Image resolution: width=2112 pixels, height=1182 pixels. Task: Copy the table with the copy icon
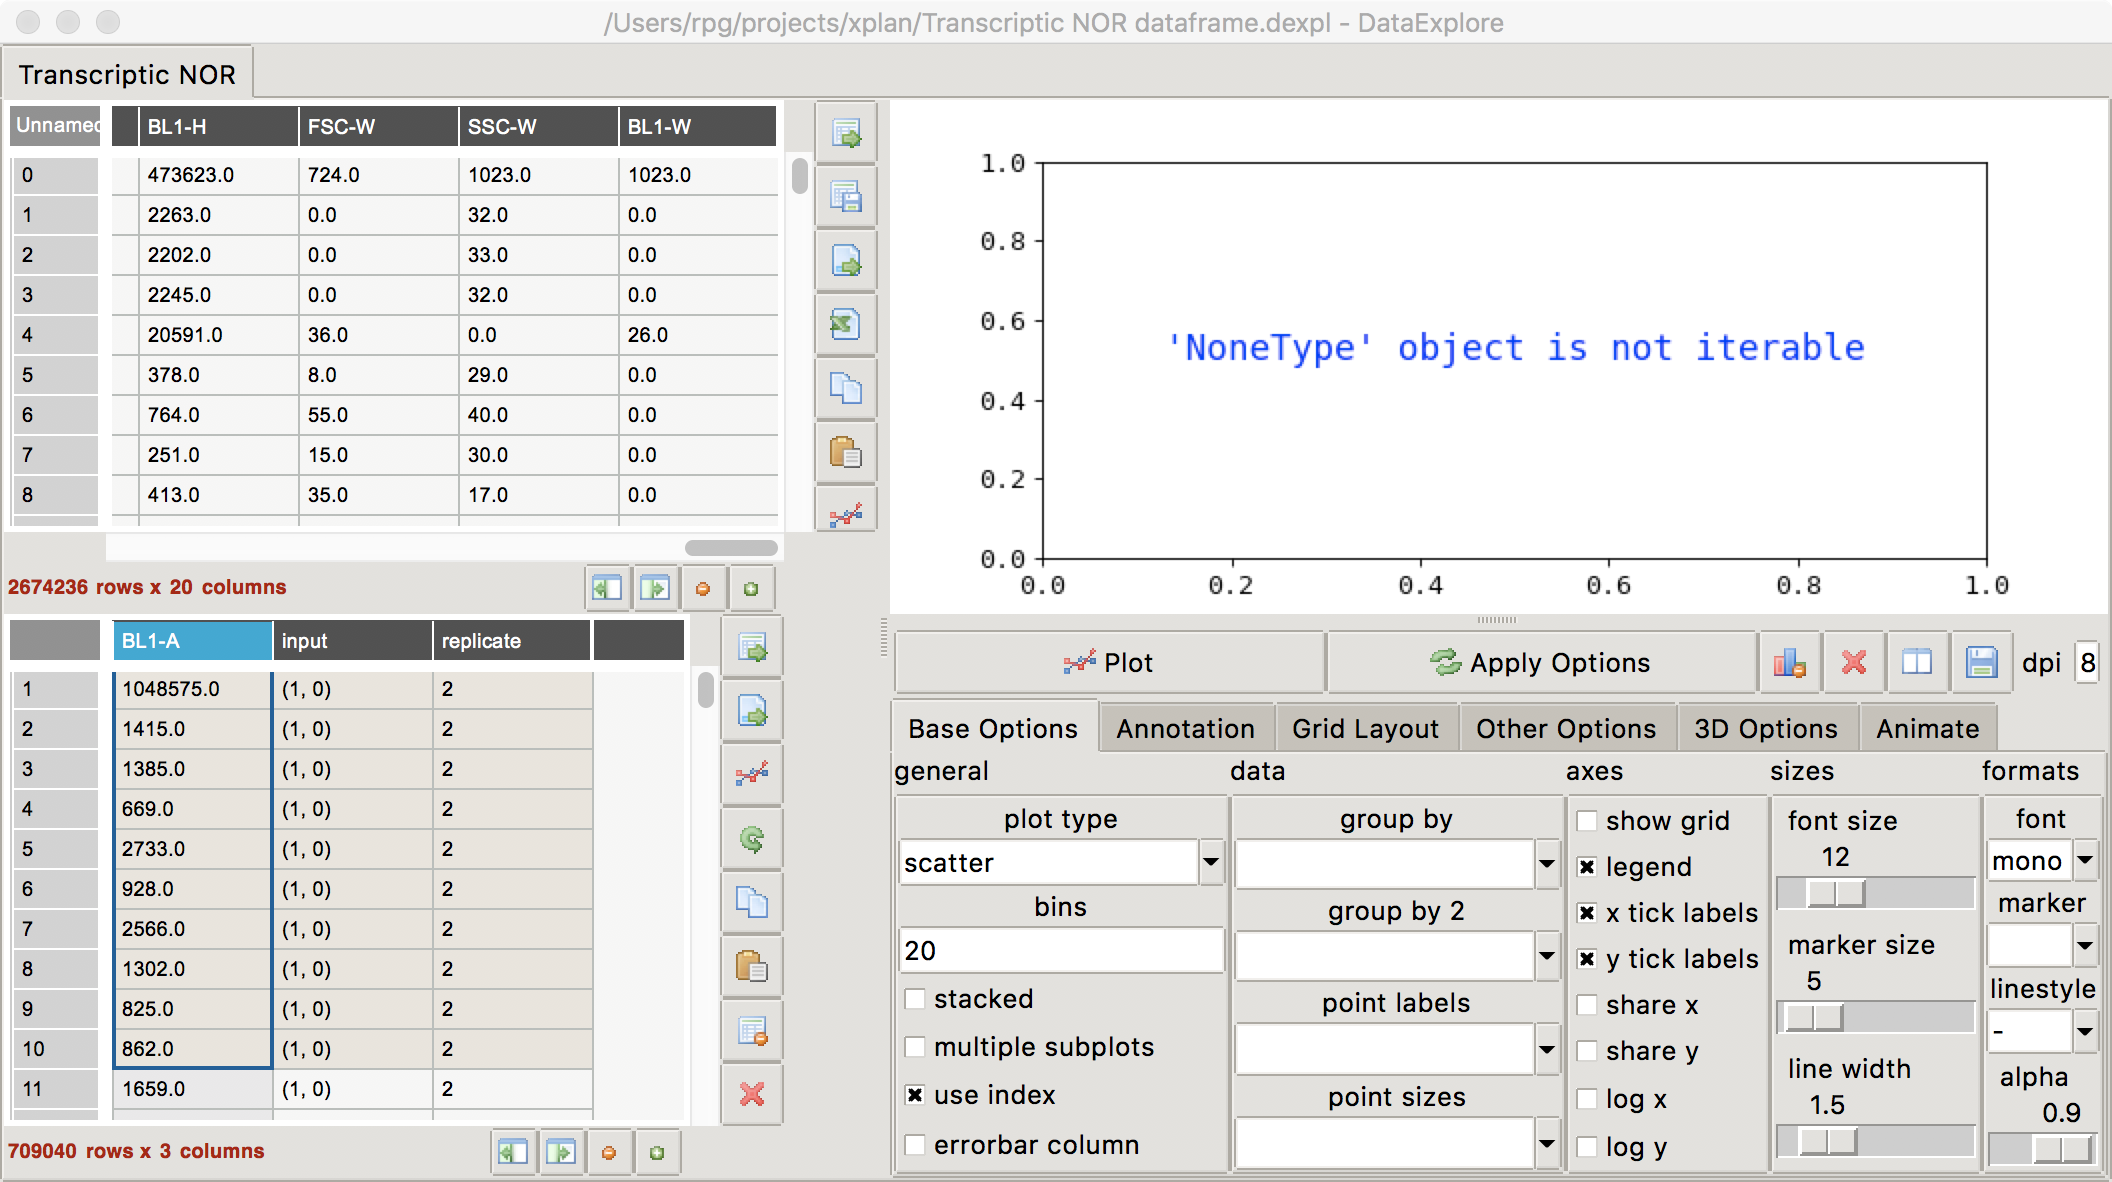click(x=847, y=389)
